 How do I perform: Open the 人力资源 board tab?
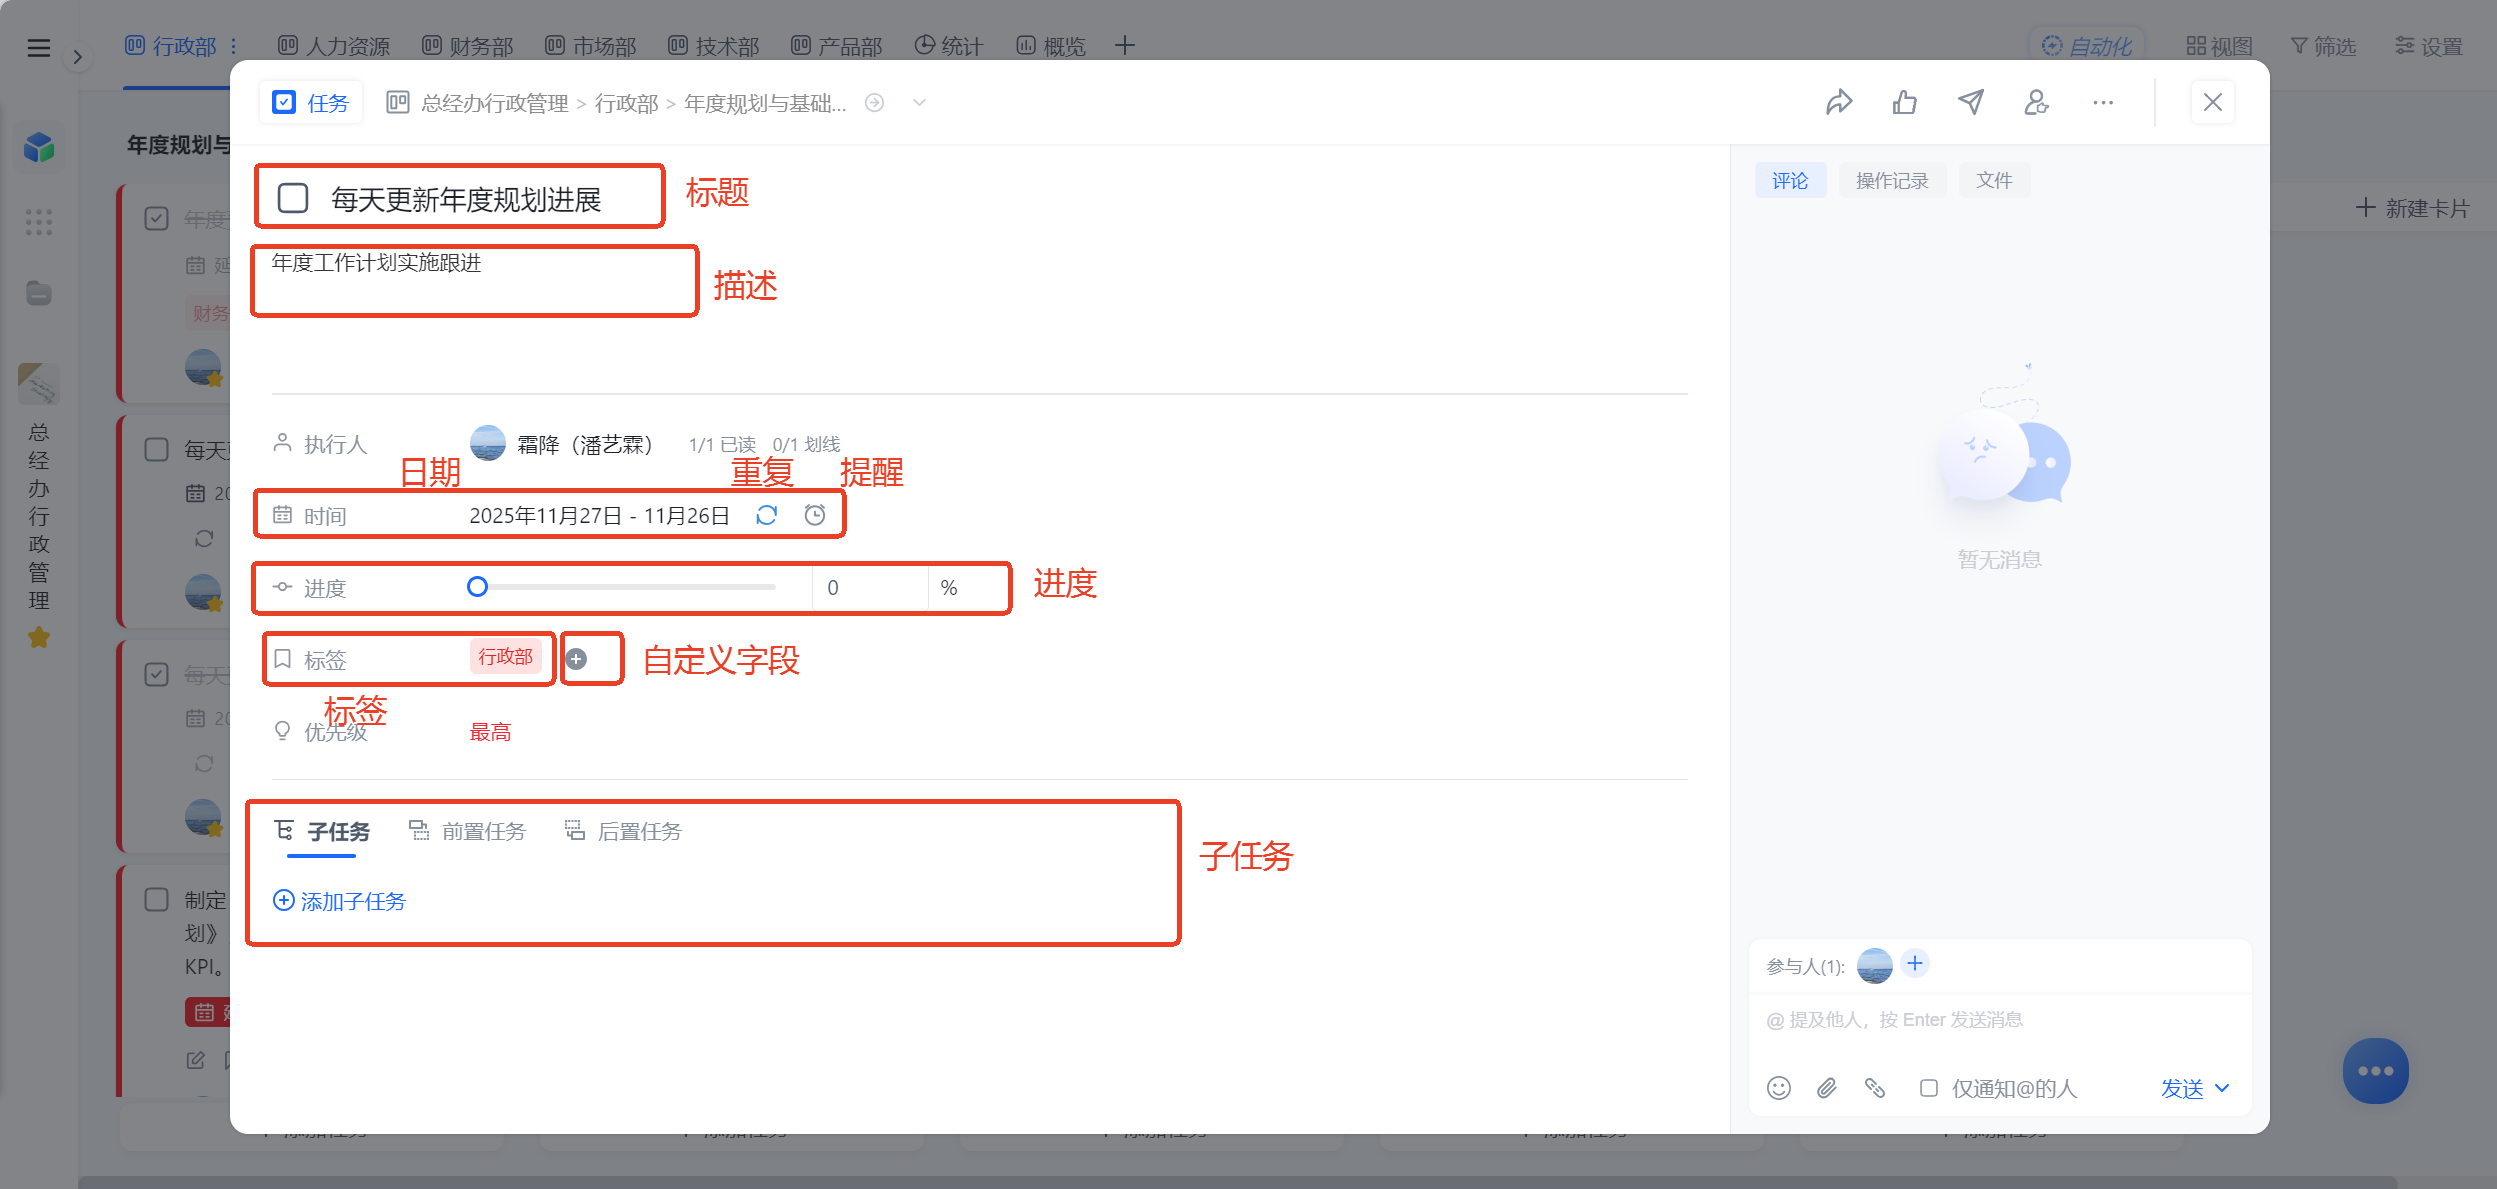click(334, 46)
